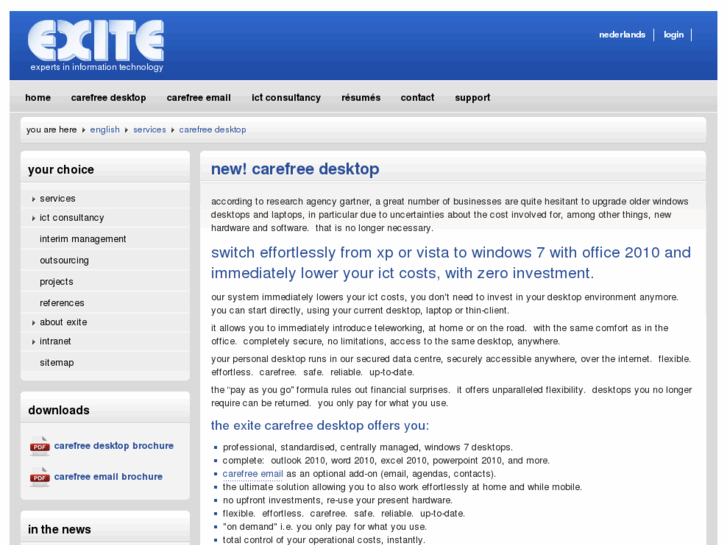Image resolution: width=727 pixels, height=545 pixels.
Task: Click the services breadcrumb link
Action: (149, 130)
